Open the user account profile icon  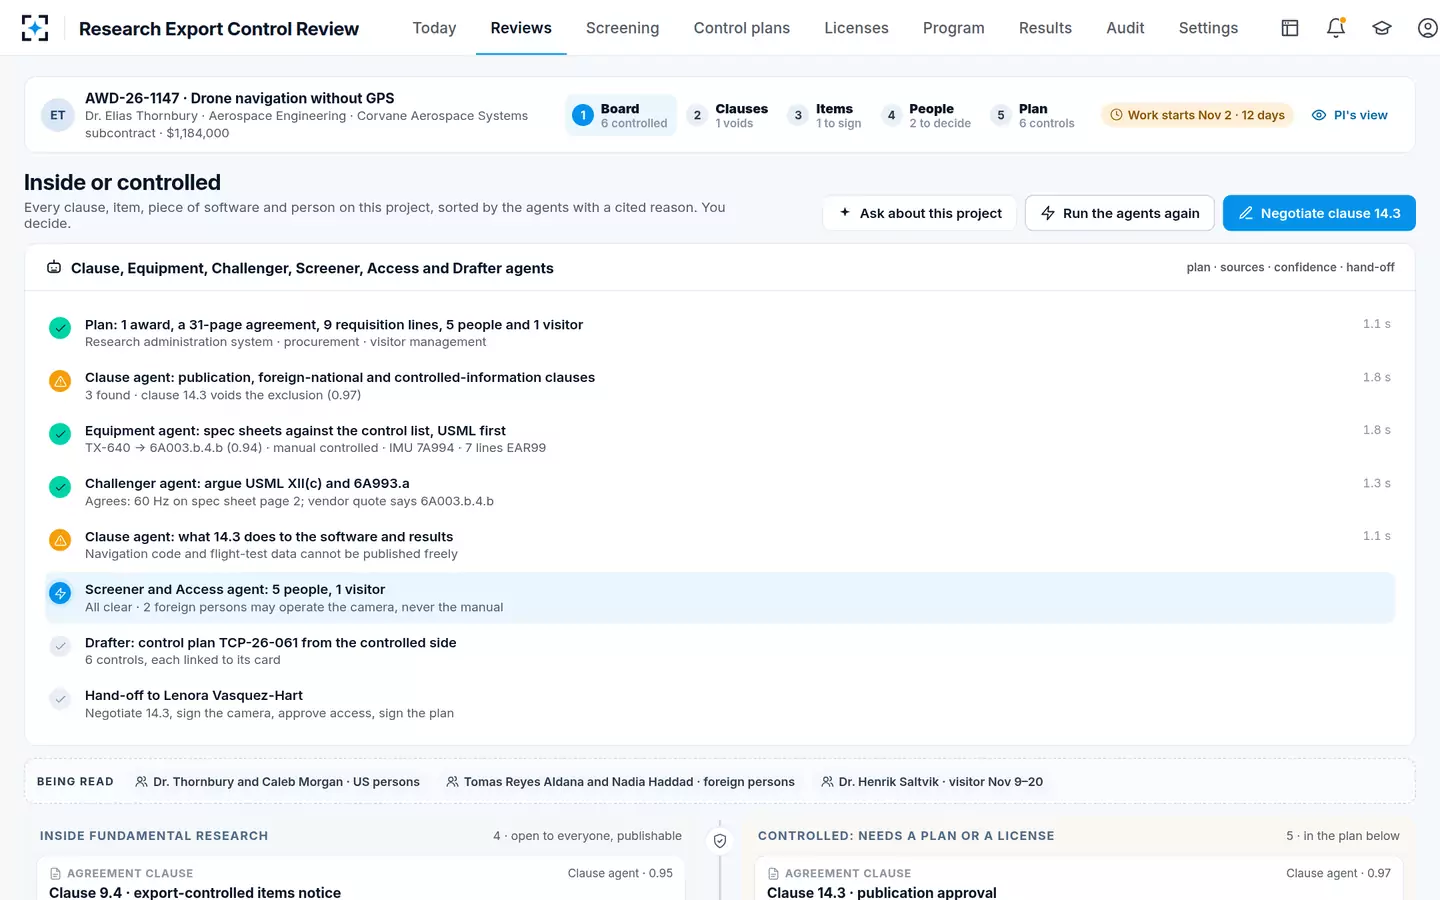coord(1428,28)
